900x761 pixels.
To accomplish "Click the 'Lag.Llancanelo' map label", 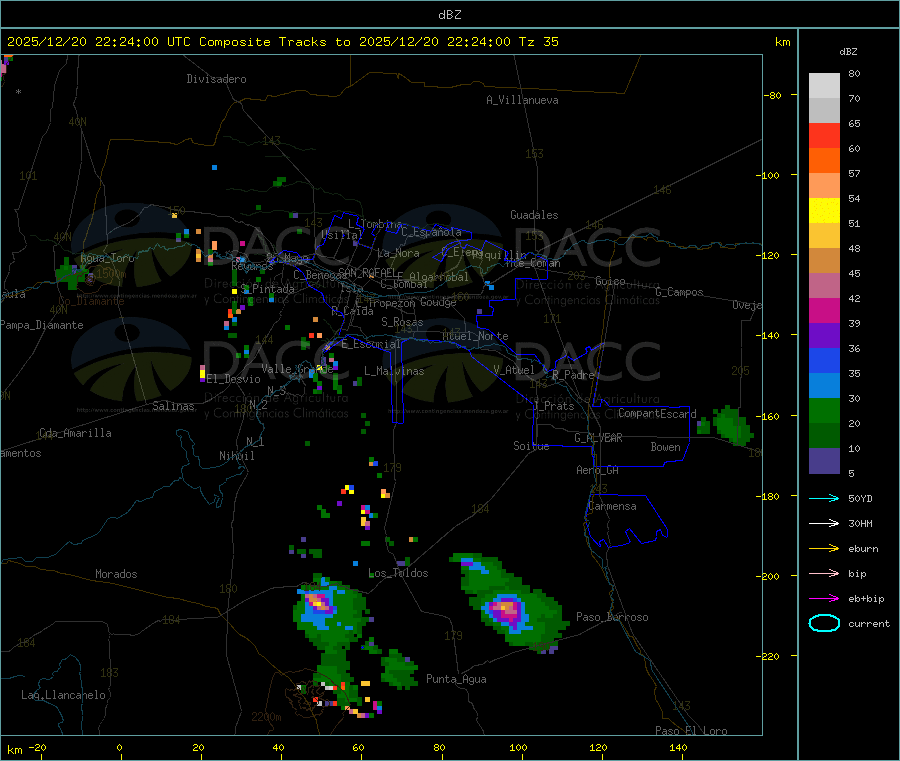I will [x=63, y=695].
